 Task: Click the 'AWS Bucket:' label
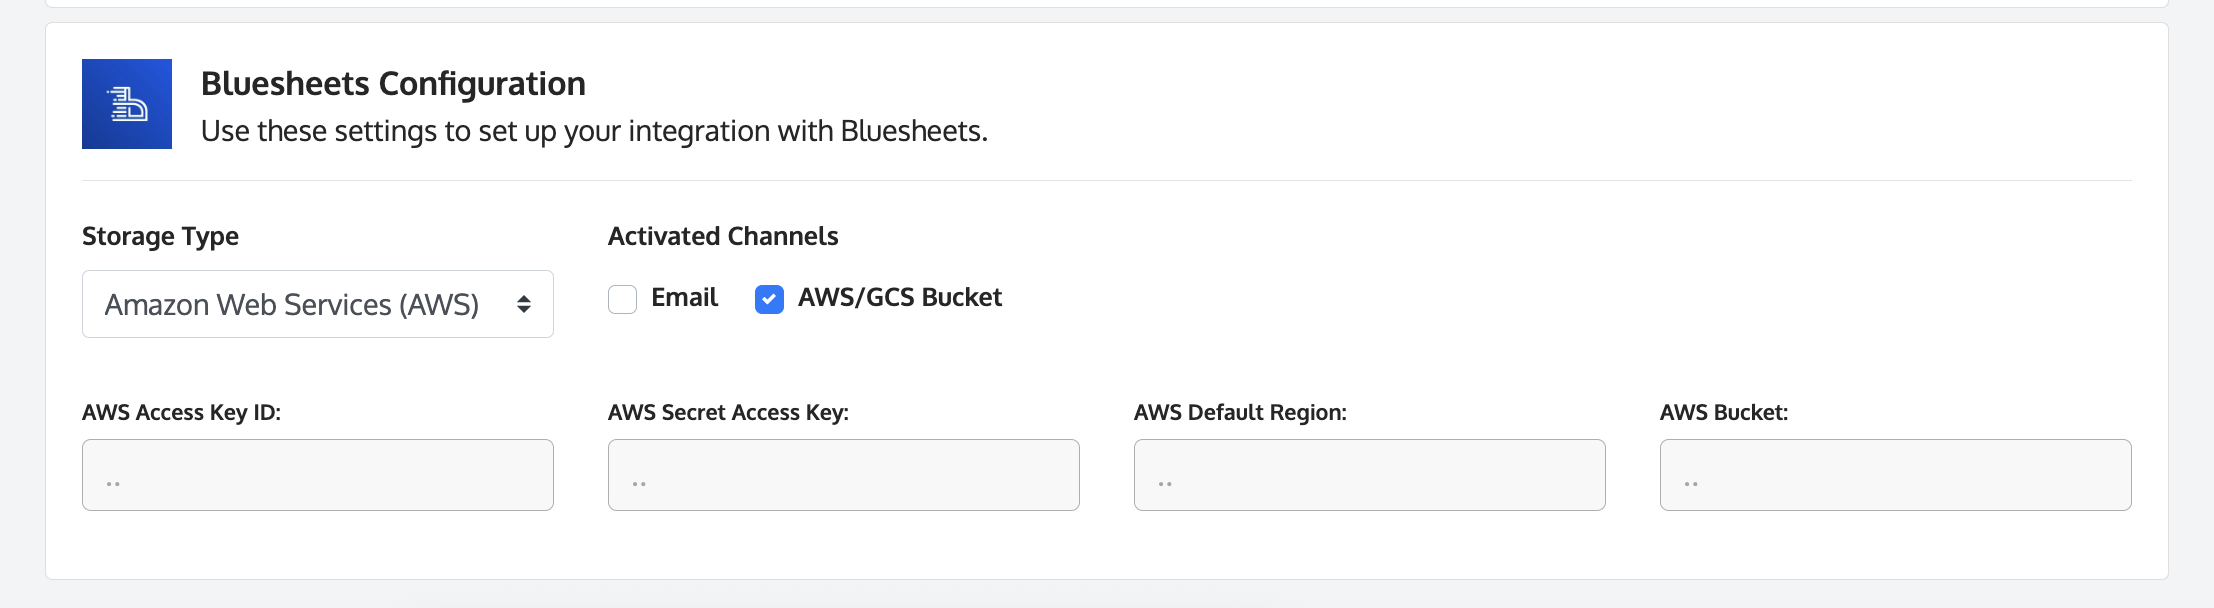pyautogui.click(x=1723, y=412)
